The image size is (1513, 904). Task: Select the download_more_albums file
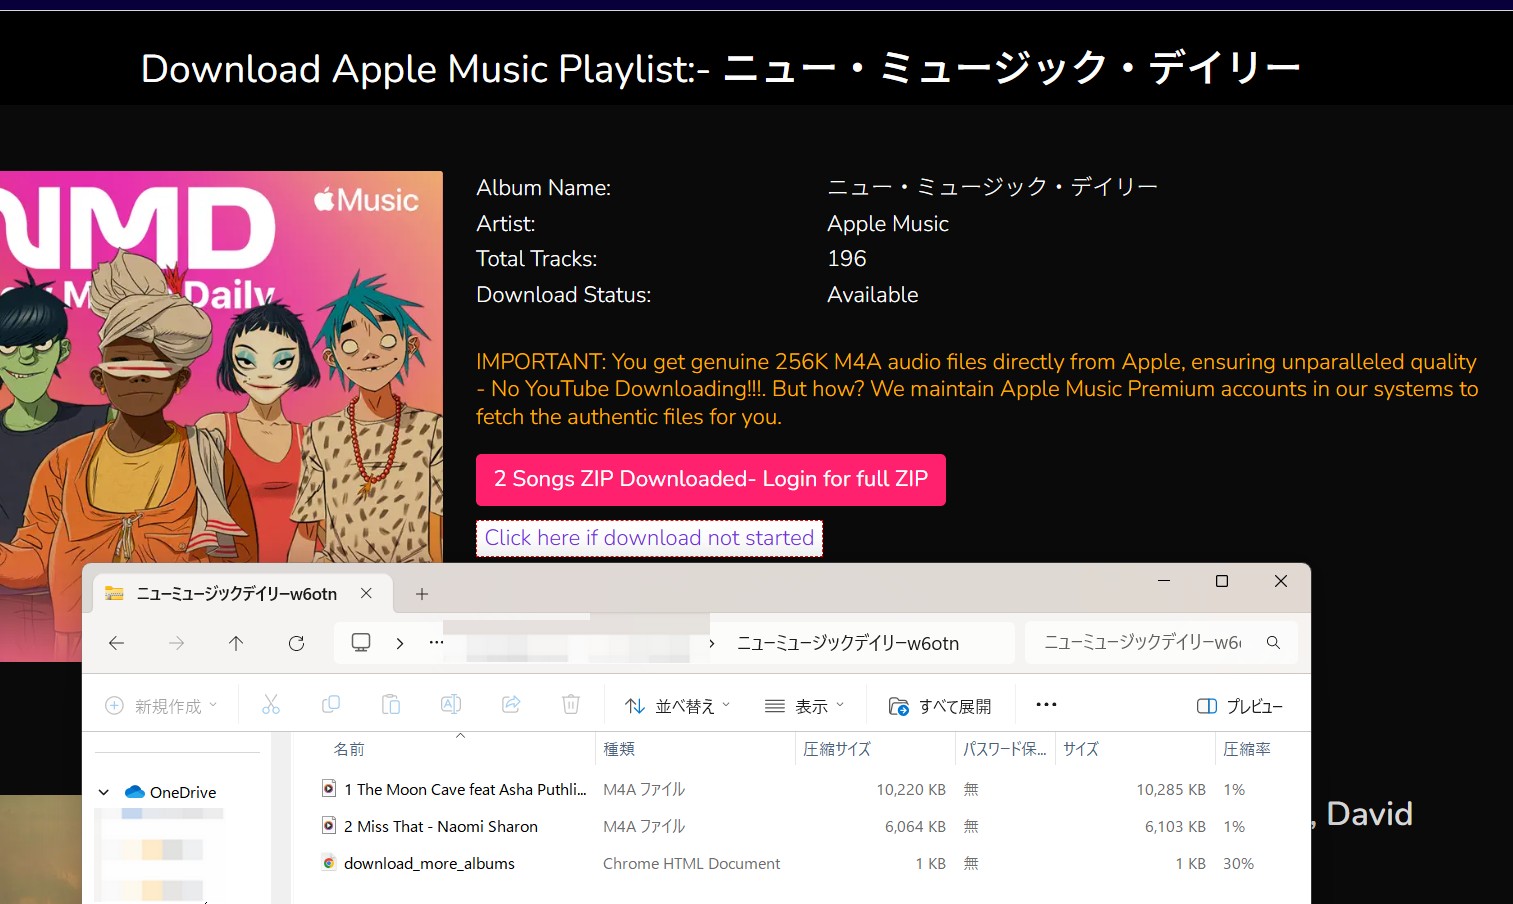click(429, 863)
